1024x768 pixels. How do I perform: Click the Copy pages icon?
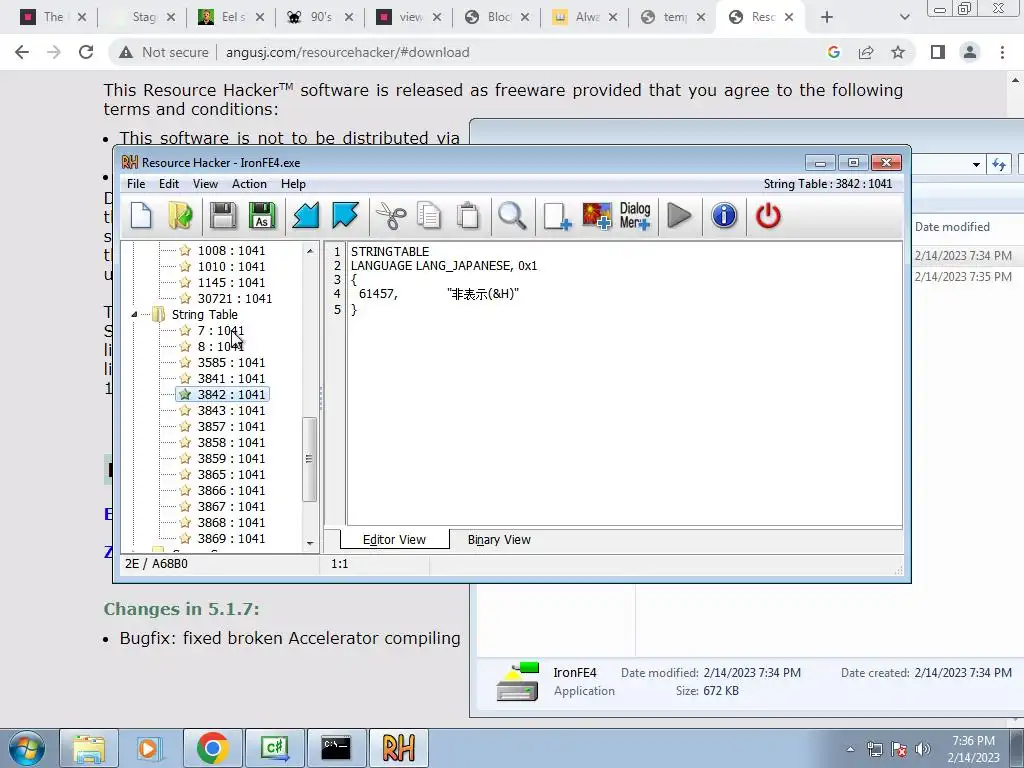tap(429, 216)
